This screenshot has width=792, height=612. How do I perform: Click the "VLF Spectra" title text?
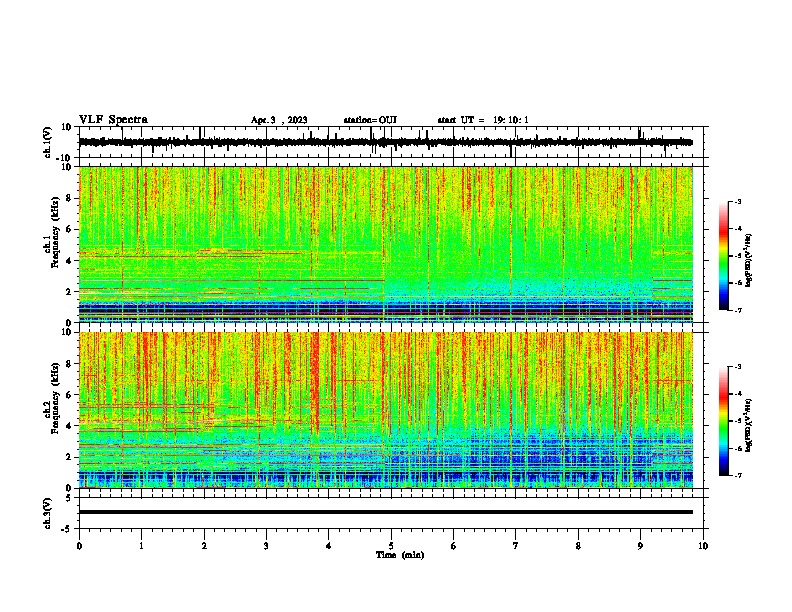(x=114, y=120)
